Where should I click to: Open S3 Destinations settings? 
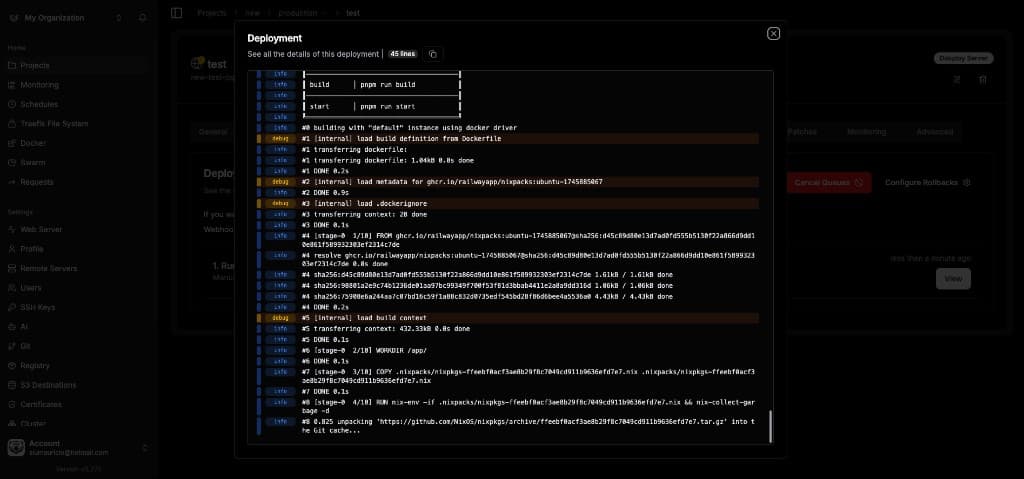click(x=48, y=385)
